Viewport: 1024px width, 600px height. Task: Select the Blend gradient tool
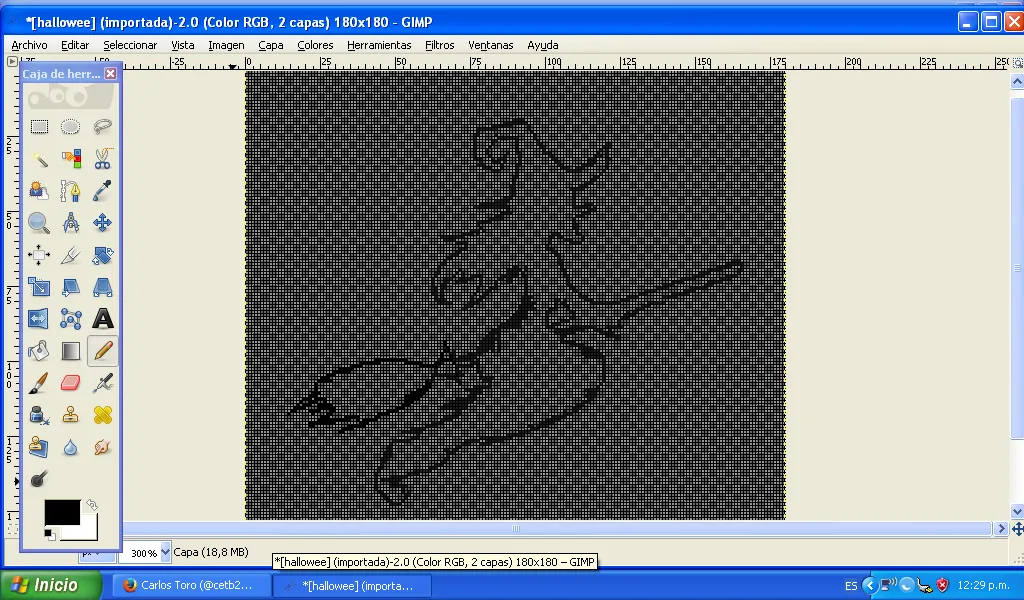pos(71,351)
